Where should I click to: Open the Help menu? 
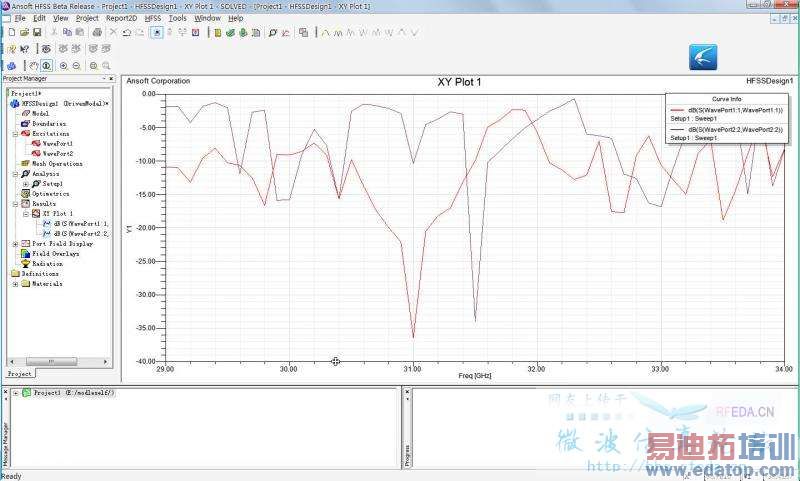point(235,18)
